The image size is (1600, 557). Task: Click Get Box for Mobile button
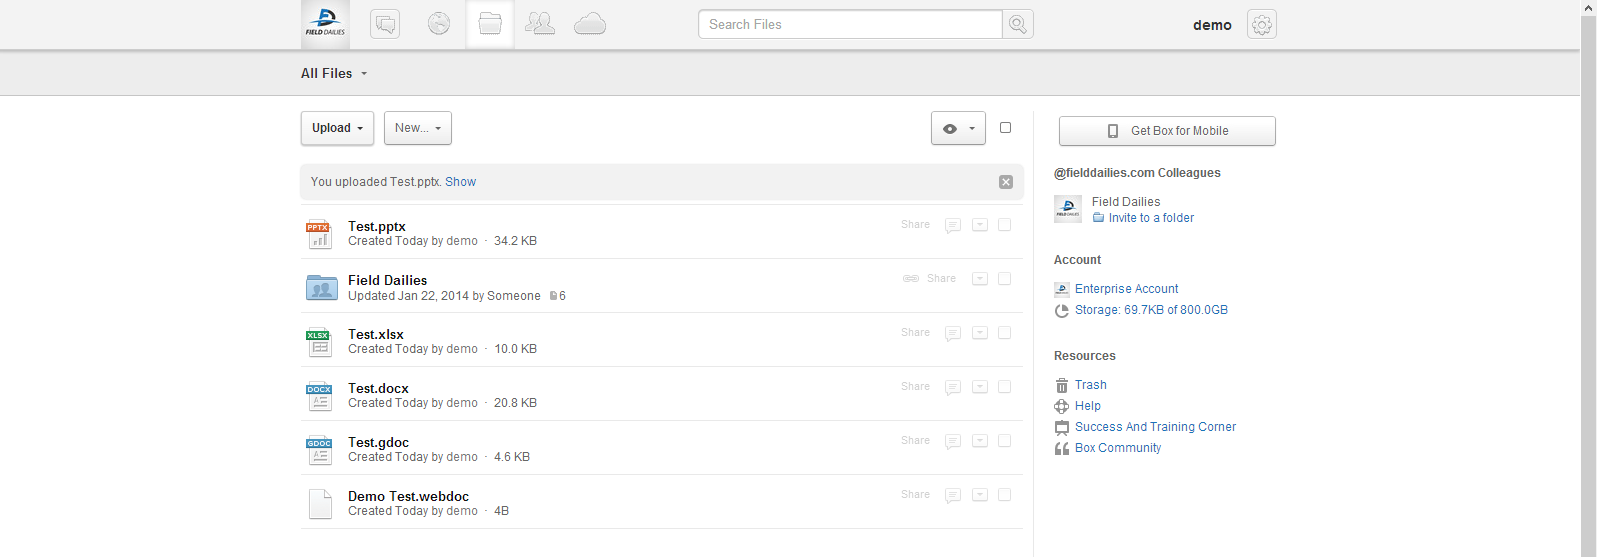(x=1167, y=131)
